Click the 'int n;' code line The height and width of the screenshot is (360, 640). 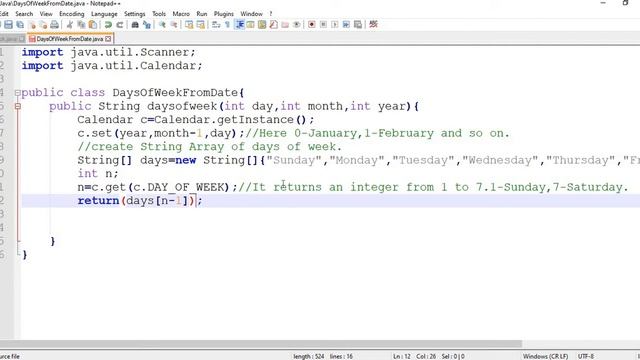pyautogui.click(x=98, y=173)
